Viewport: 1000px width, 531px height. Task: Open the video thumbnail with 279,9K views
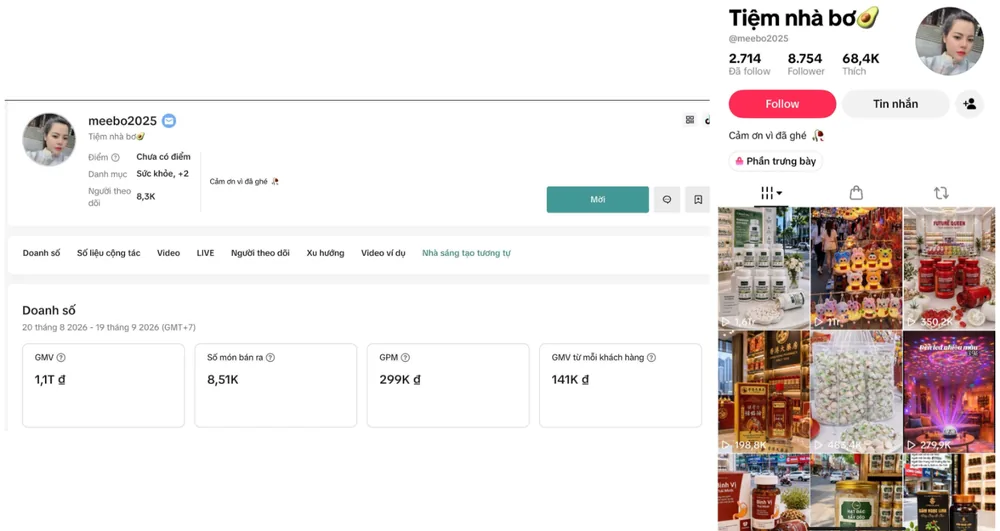point(949,391)
